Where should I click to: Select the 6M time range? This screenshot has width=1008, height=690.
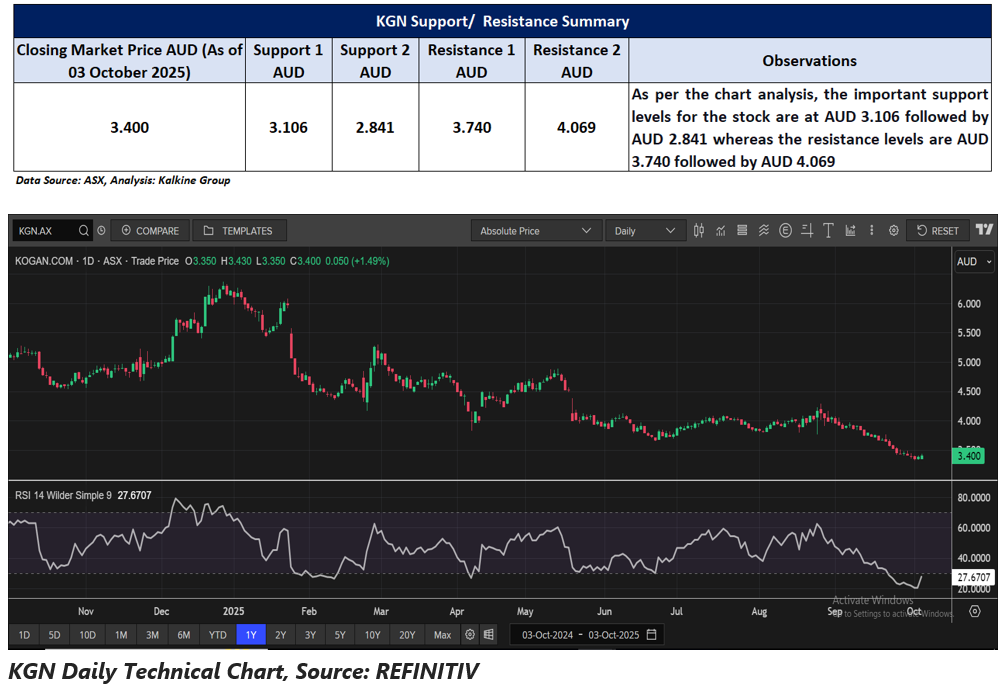(184, 635)
